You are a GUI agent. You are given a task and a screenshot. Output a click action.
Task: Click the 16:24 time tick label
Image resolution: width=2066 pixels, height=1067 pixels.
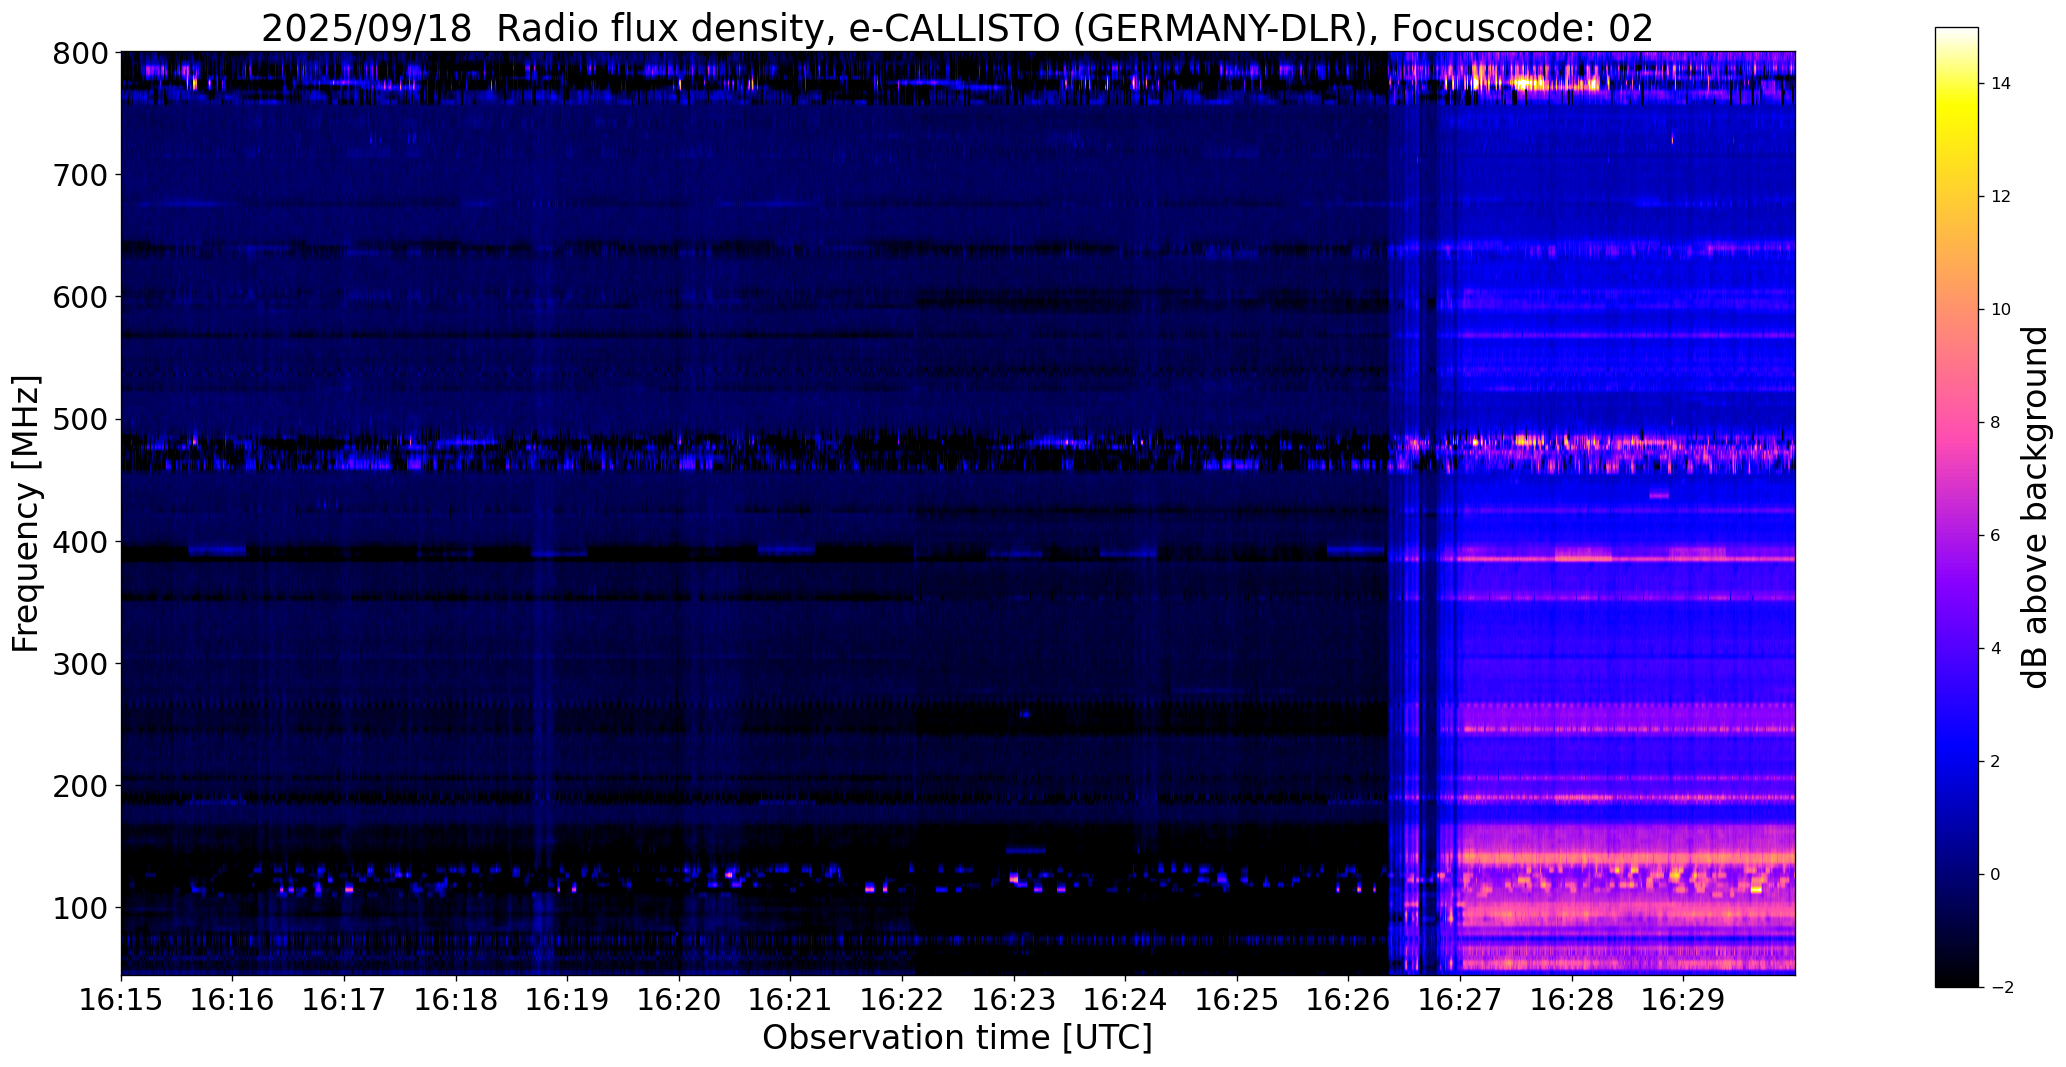coord(1125,1000)
